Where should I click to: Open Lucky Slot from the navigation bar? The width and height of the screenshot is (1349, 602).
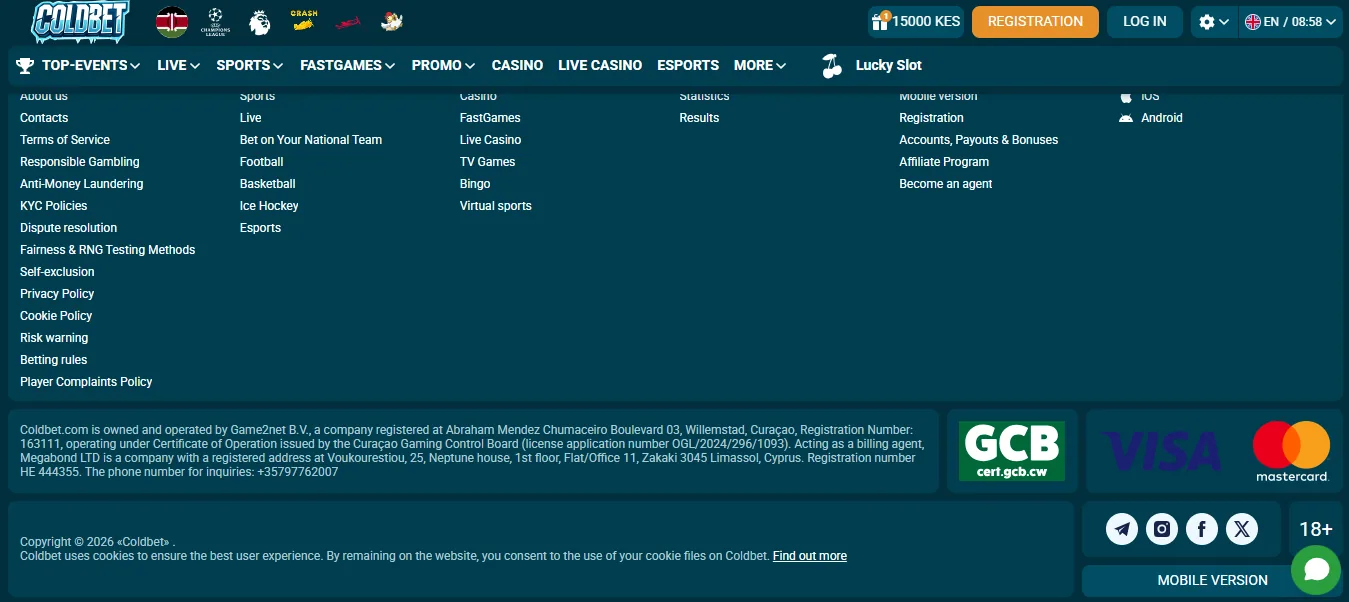pos(889,65)
